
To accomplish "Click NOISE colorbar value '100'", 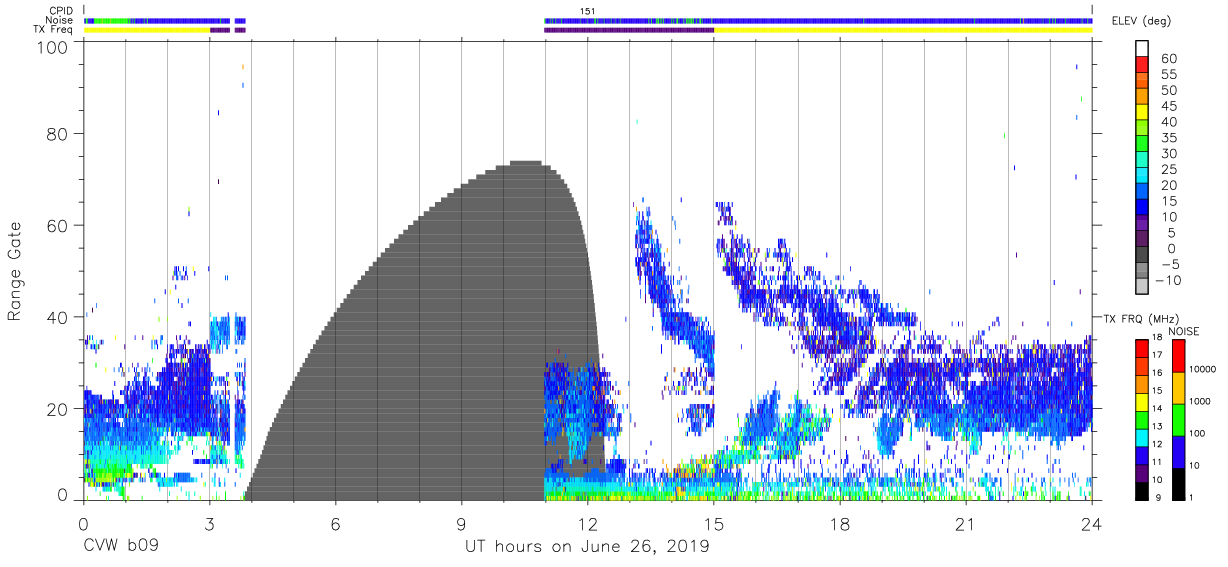I will 1197,433.
